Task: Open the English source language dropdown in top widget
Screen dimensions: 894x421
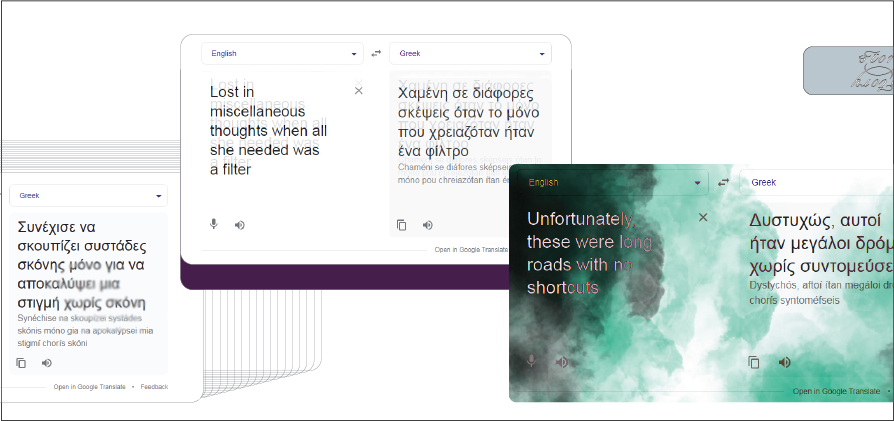Action: (x=282, y=54)
